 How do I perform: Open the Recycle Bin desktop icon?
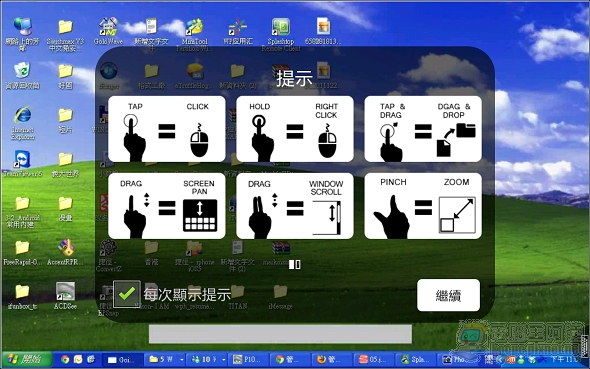coord(22,76)
